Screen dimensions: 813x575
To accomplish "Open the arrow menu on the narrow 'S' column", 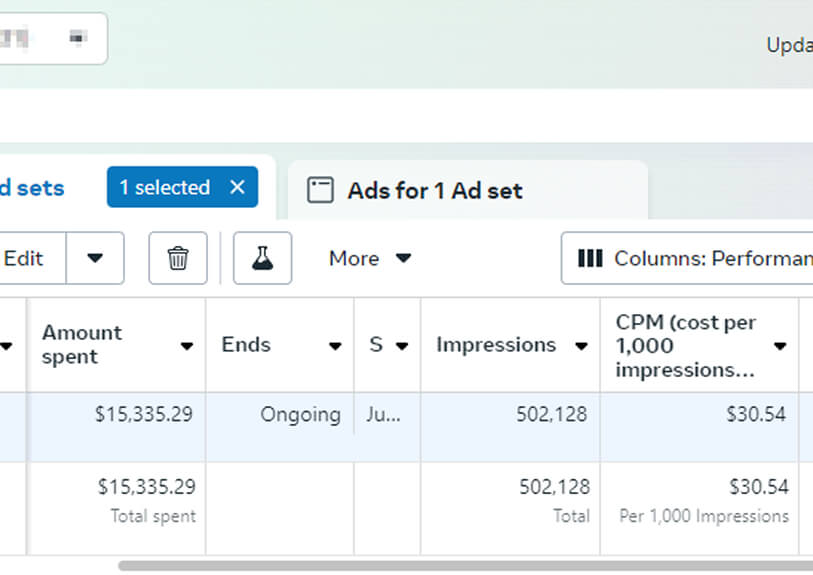I will [x=402, y=346].
